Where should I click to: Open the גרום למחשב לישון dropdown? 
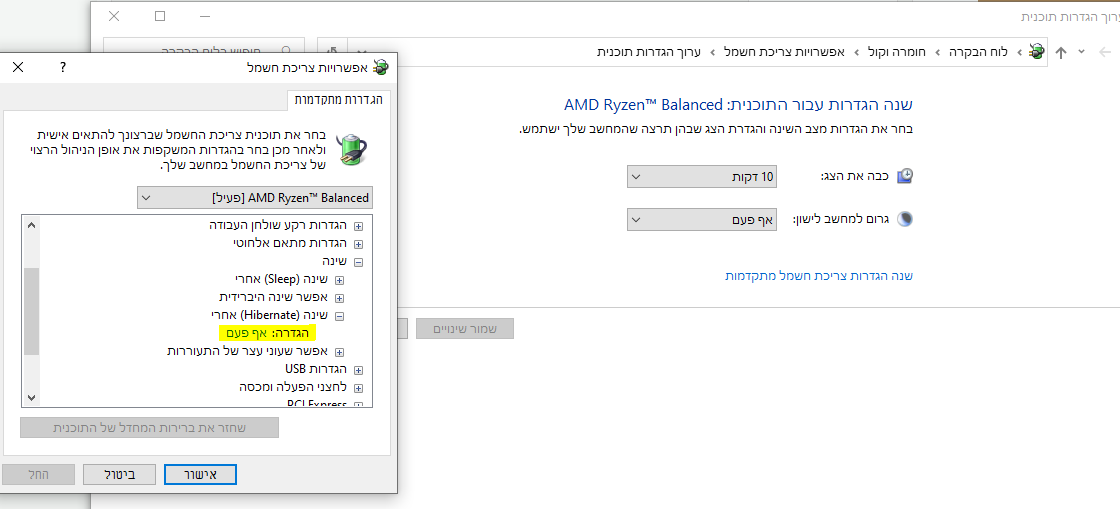(702, 219)
